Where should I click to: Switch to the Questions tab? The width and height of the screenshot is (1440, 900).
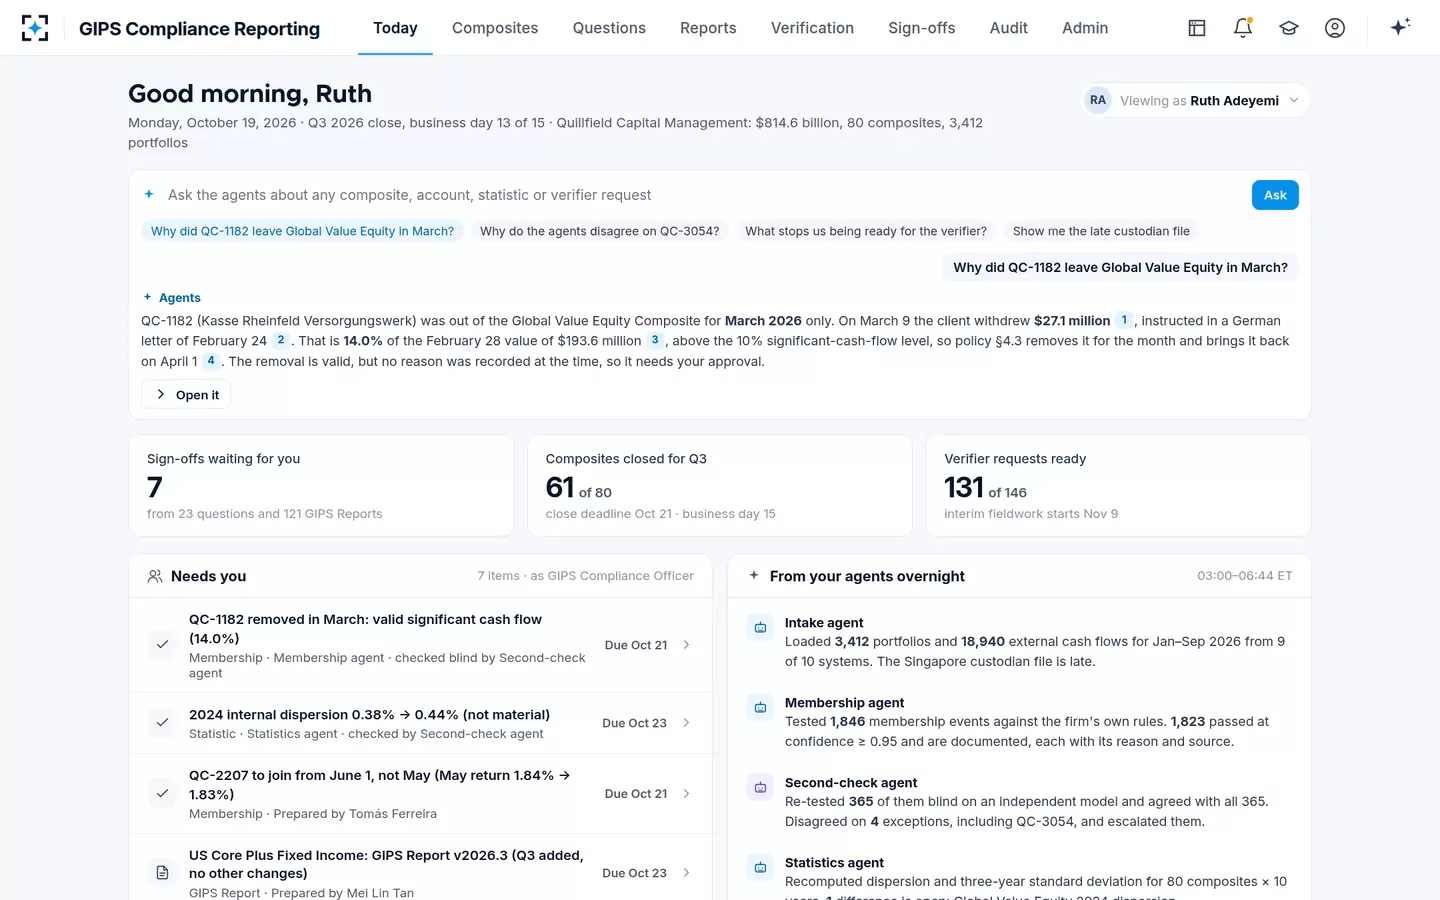click(609, 28)
